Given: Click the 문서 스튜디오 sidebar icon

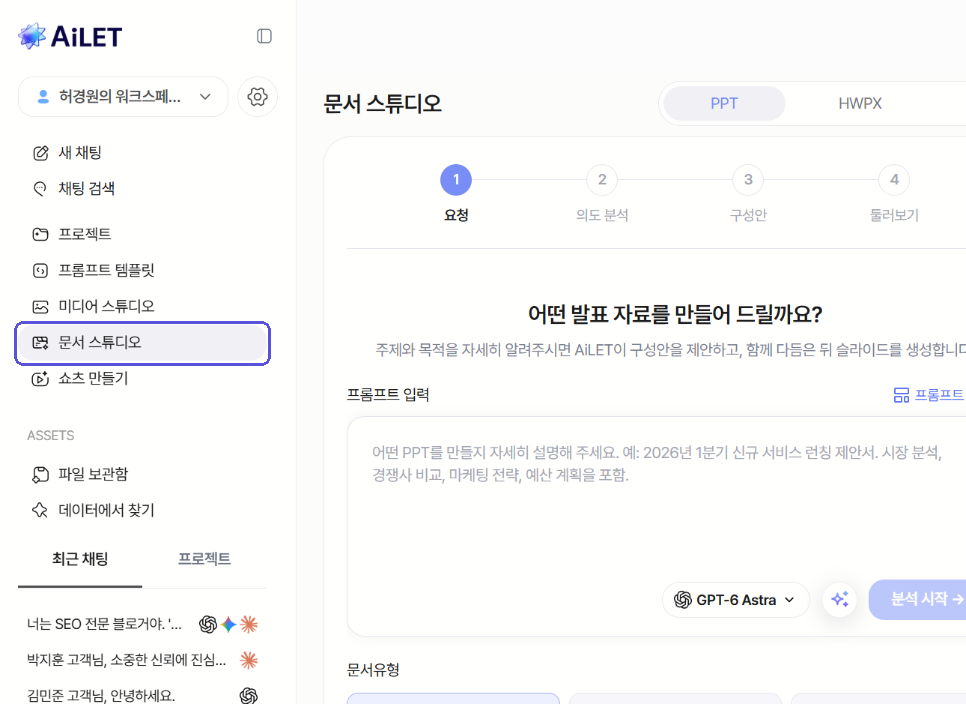Looking at the screenshot, I should [x=40, y=343].
